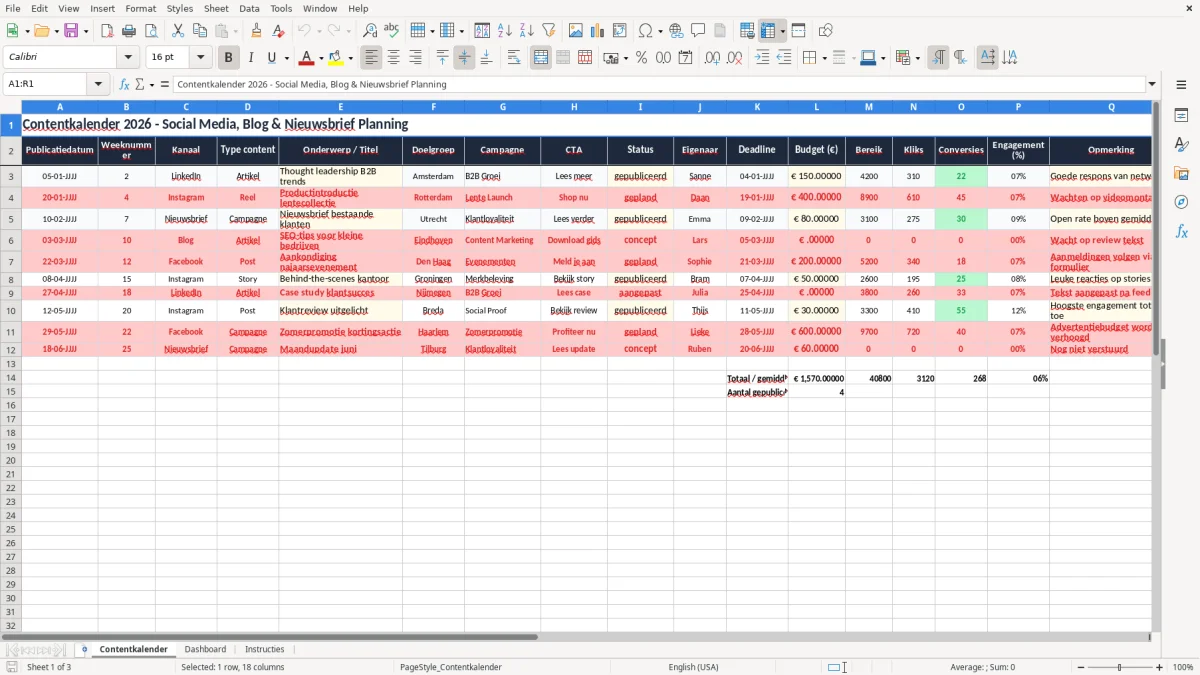This screenshot has height=675, width=1200.
Task: Click the Clone Formatting paintbrush icon
Action: [x=256, y=31]
